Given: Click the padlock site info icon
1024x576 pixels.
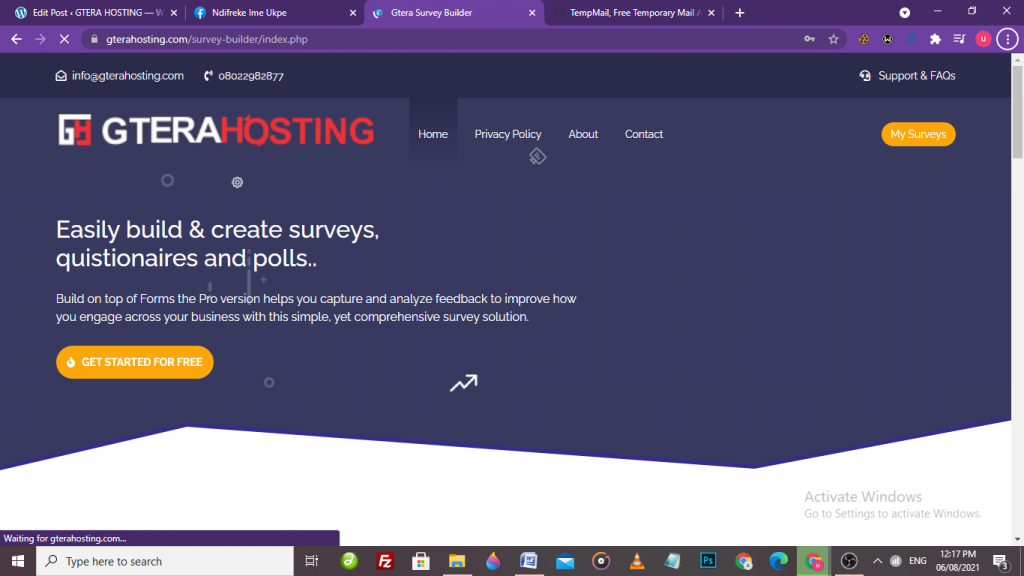Looking at the screenshot, I should coord(94,39).
